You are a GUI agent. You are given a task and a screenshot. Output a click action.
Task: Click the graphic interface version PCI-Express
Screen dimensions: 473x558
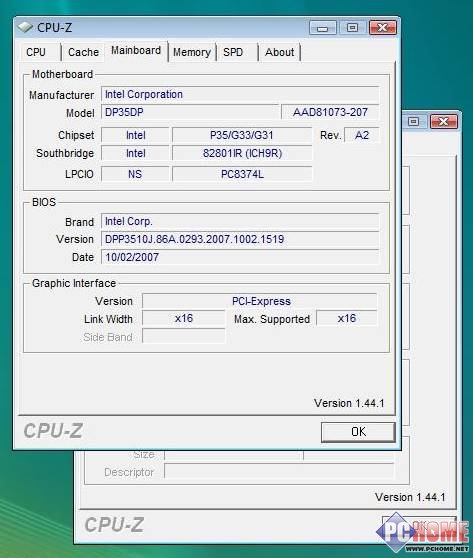tap(259, 301)
